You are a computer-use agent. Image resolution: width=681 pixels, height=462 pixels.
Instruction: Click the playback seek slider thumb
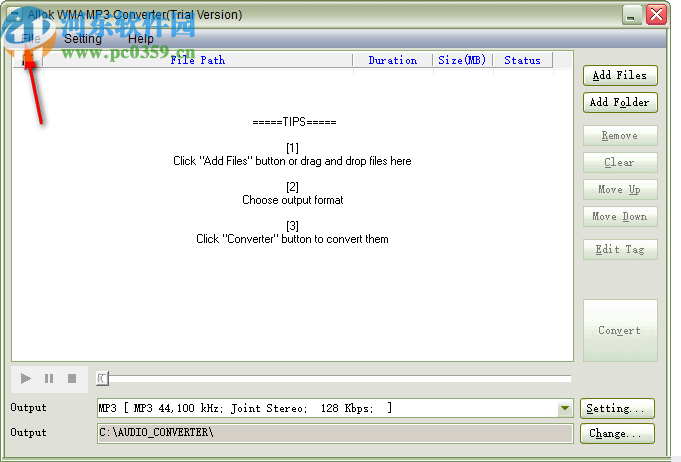coord(102,379)
